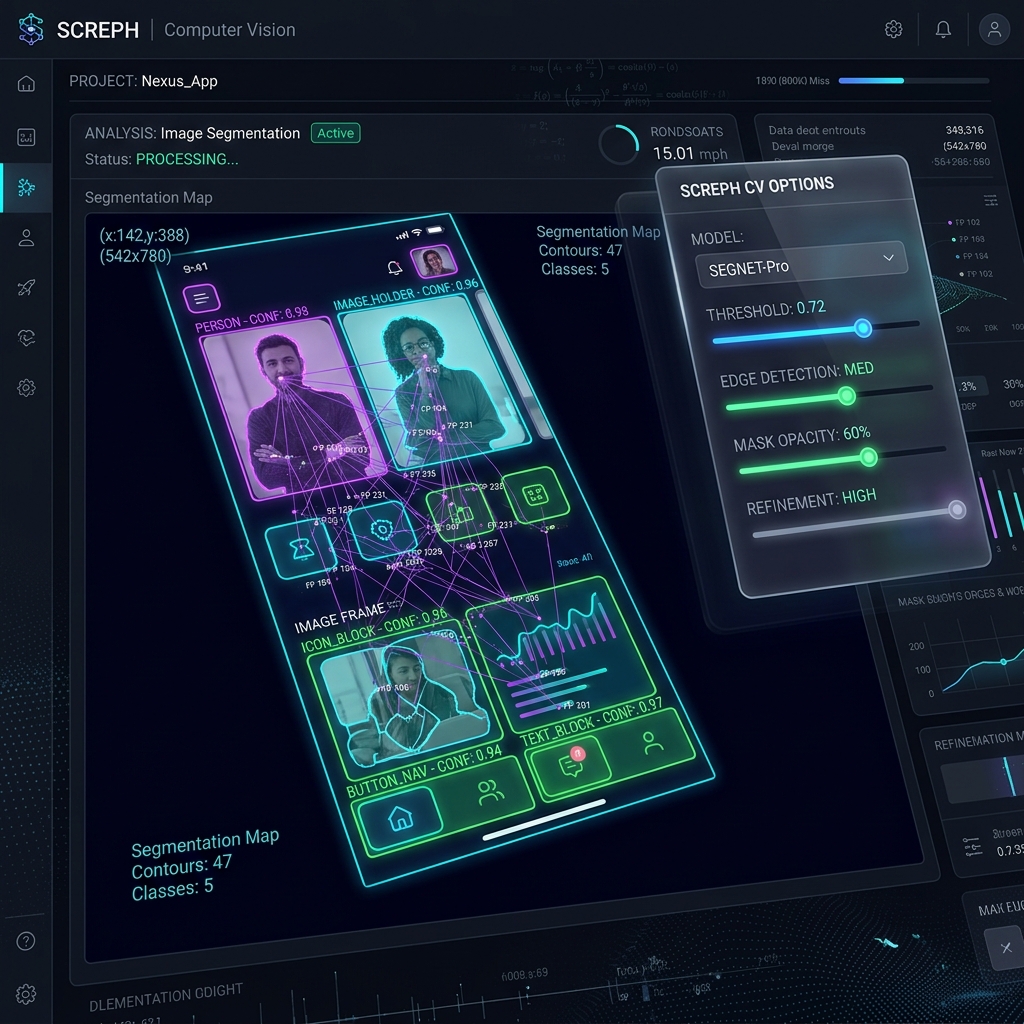1024x1024 pixels.
Task: Adjust the THRESHOLD slider handle
Action: [863, 328]
